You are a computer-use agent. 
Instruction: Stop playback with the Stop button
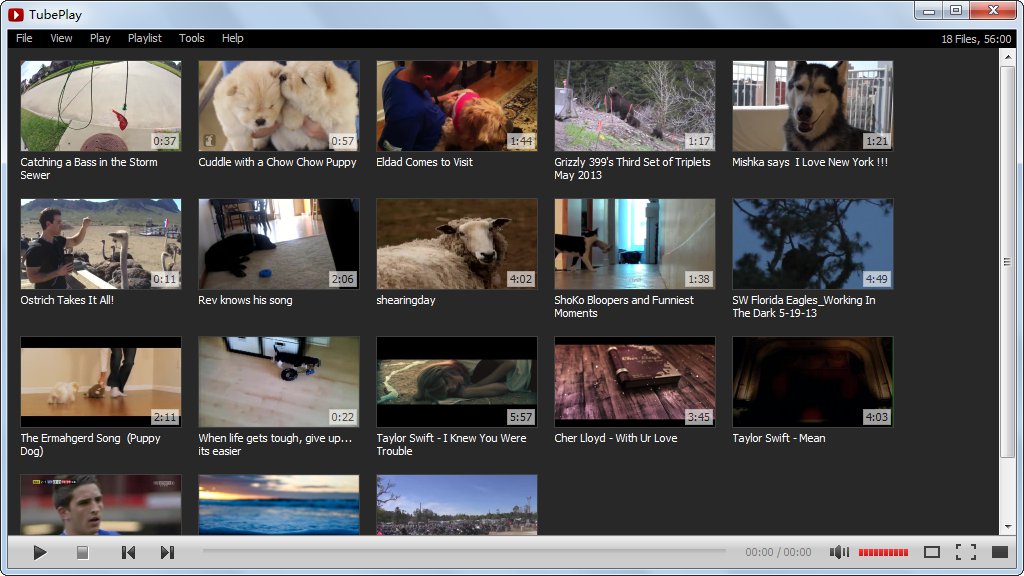[82, 552]
